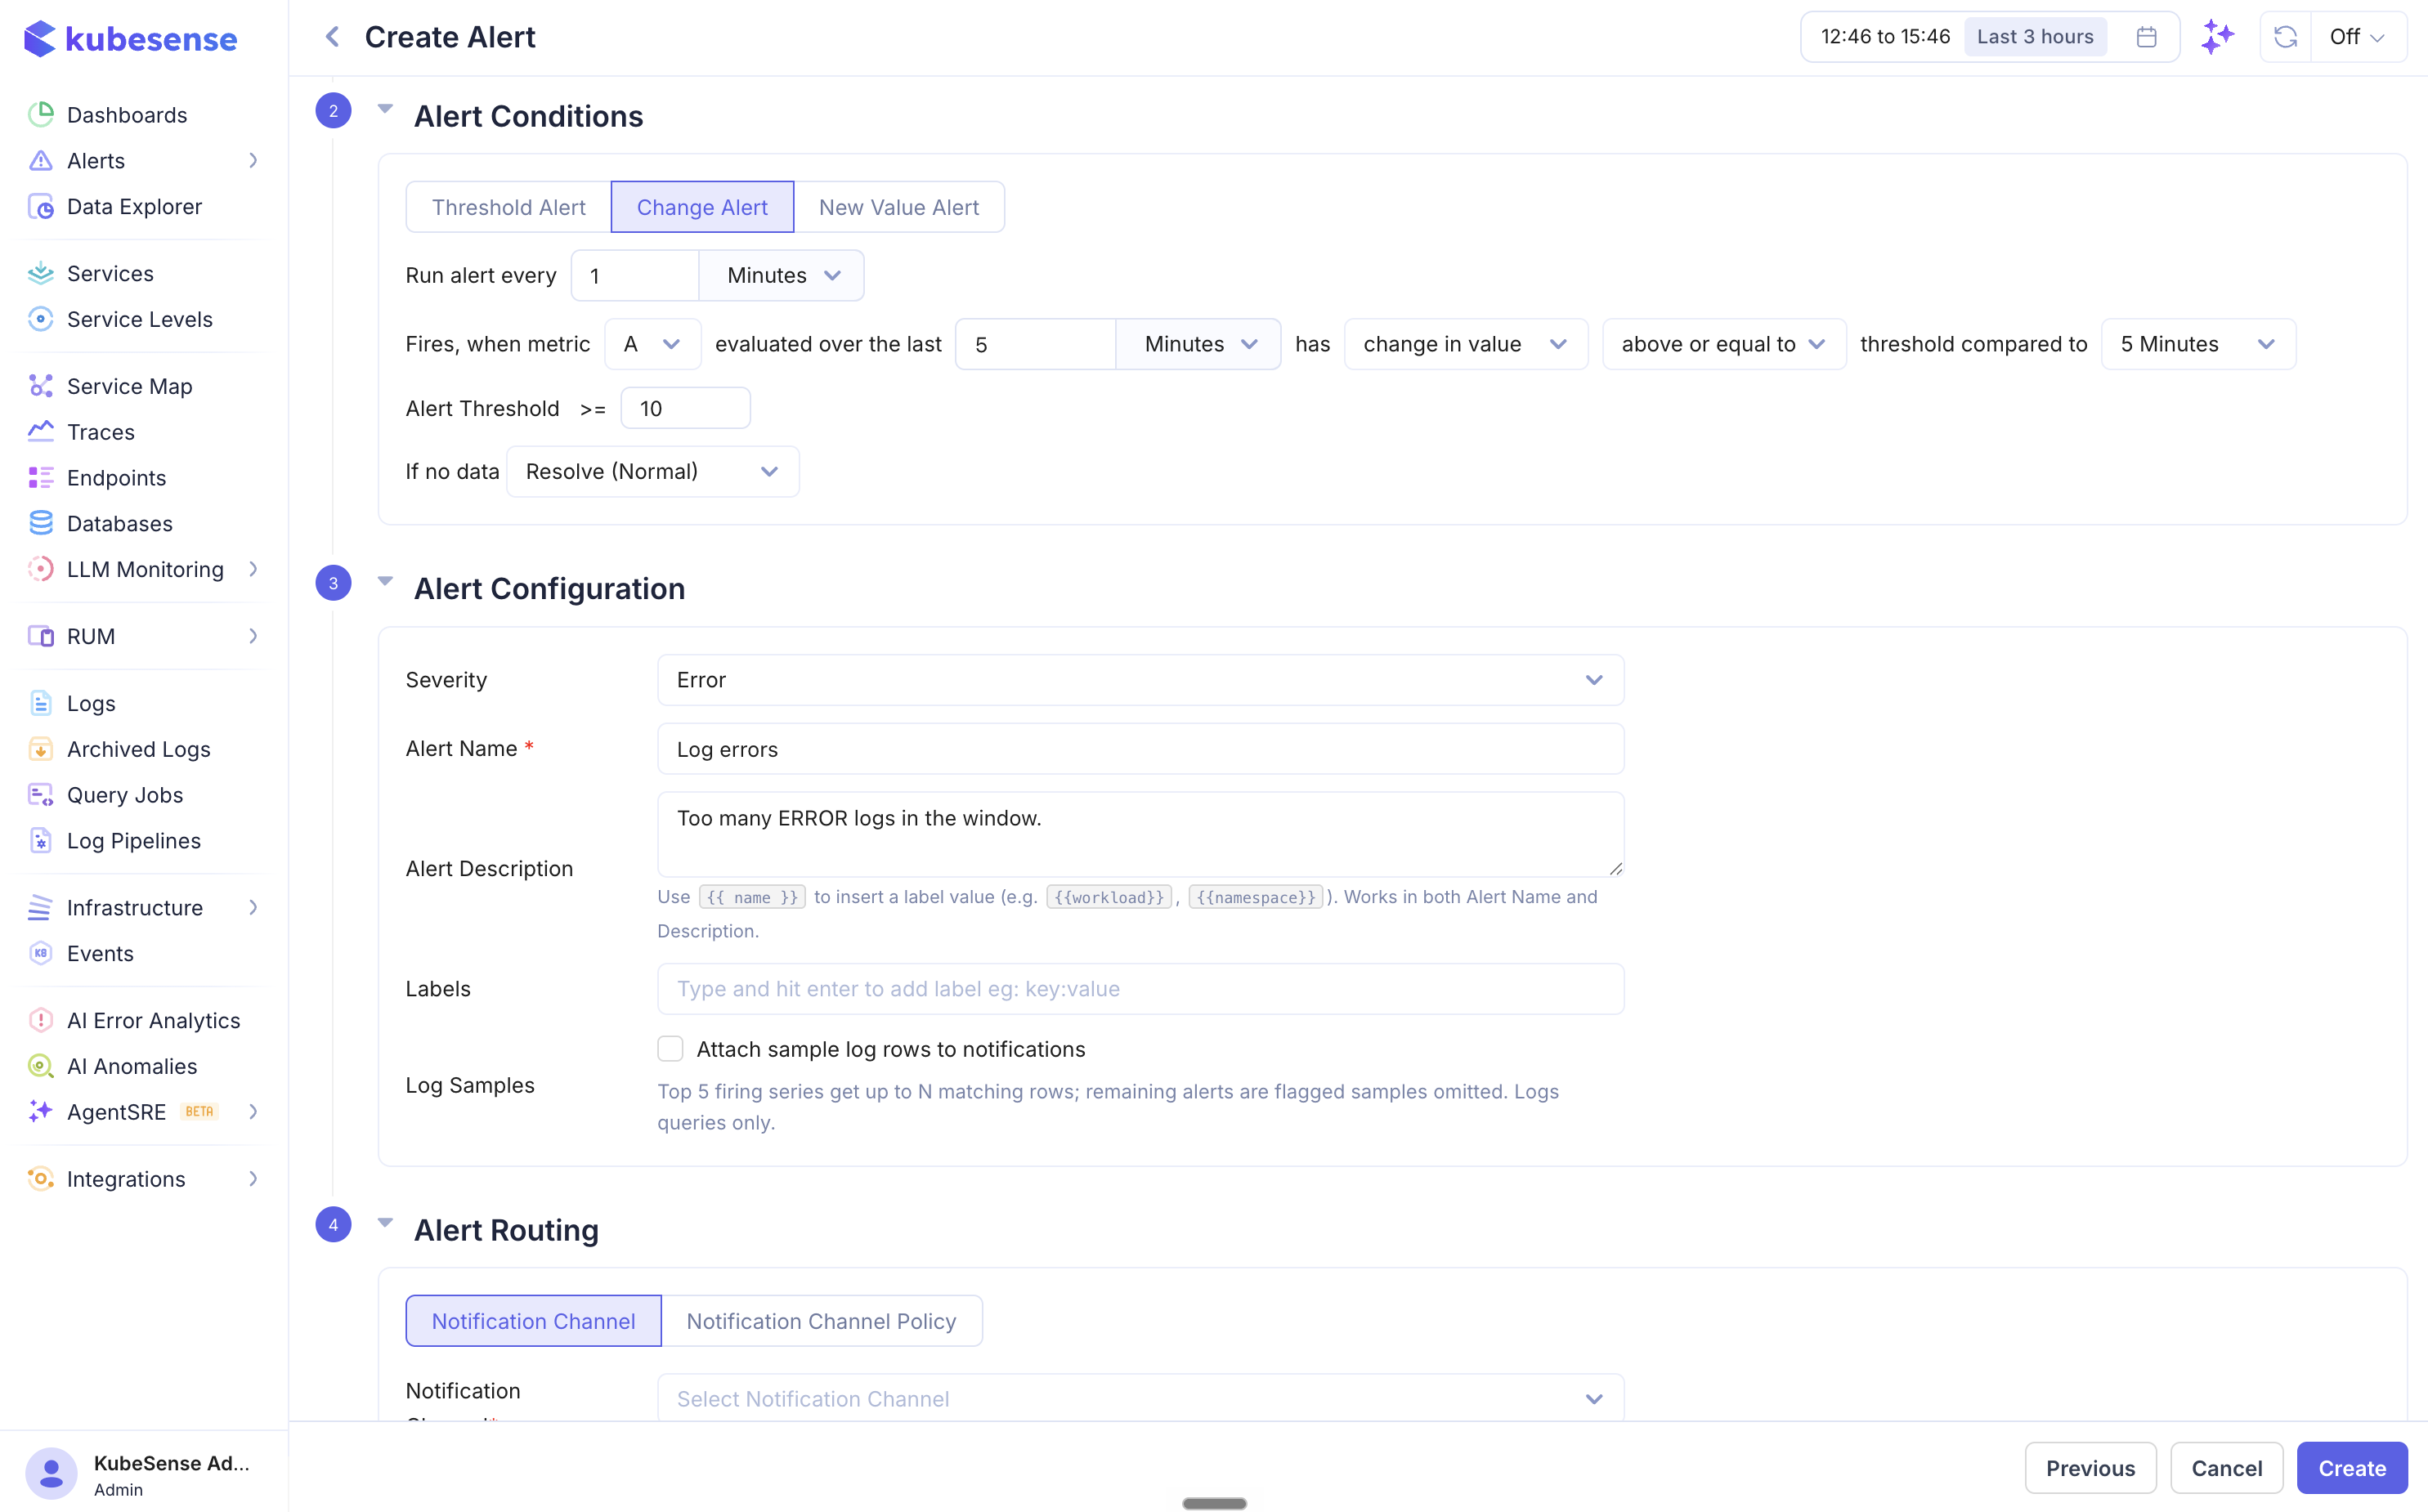Click the Query Jobs icon
This screenshot has height=1512, width=2428.
click(x=41, y=795)
